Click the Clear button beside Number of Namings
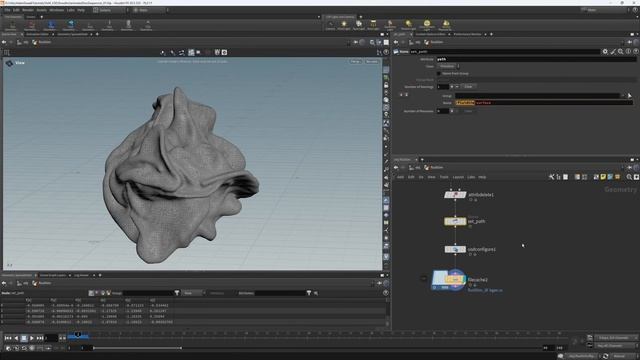The image size is (640, 360). pos(468,87)
